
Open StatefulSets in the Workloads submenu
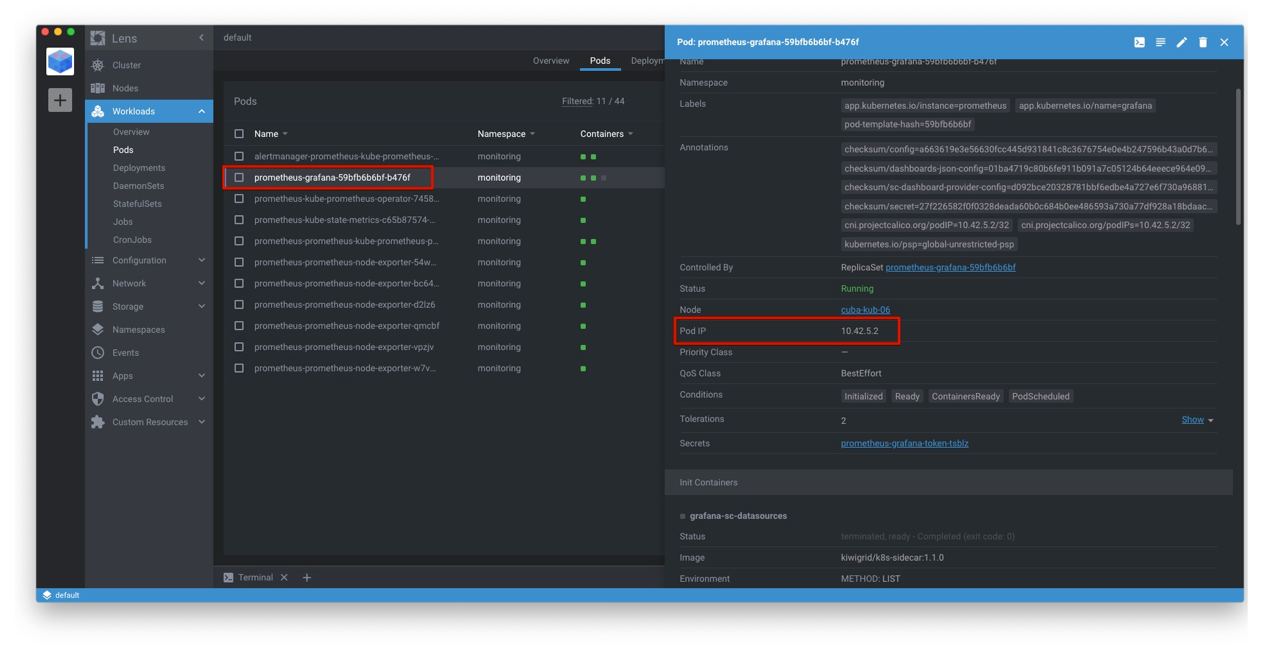137,204
